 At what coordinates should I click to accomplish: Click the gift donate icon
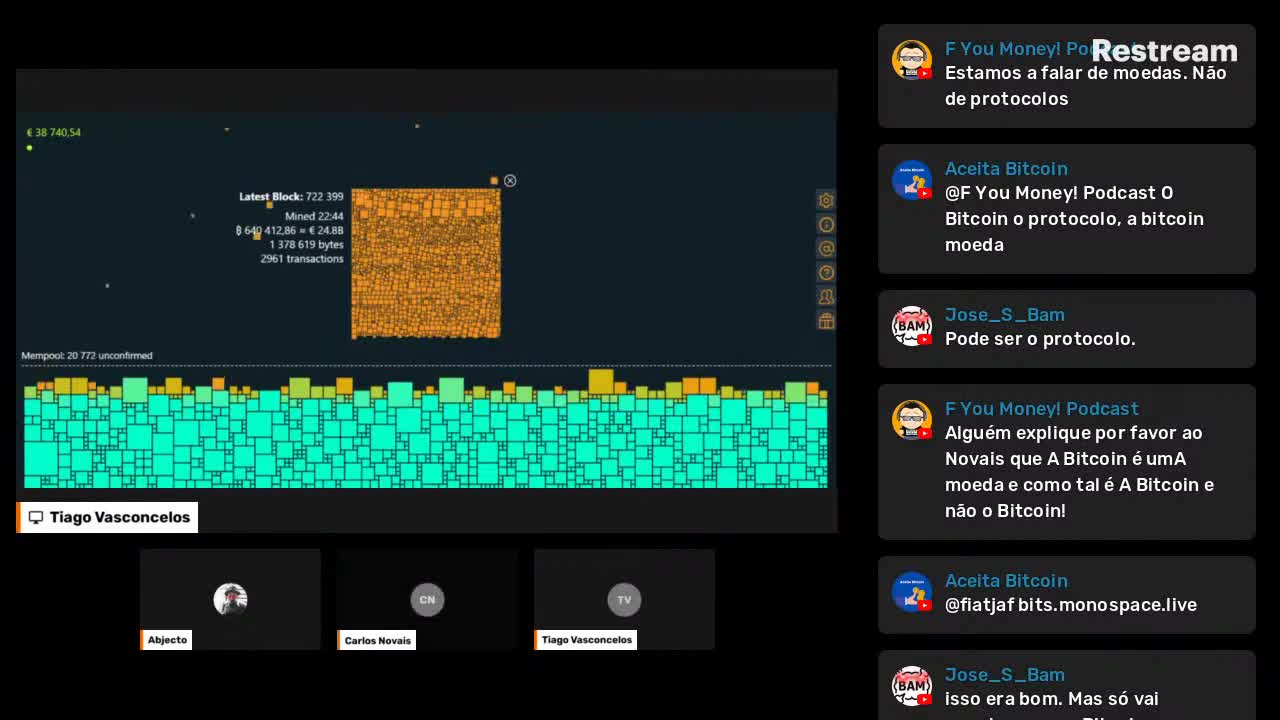click(826, 320)
